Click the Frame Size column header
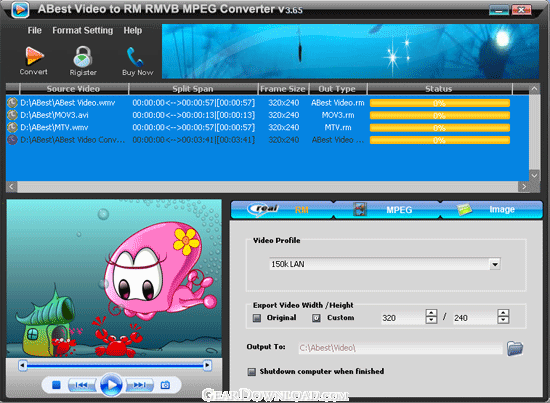 [x=283, y=89]
